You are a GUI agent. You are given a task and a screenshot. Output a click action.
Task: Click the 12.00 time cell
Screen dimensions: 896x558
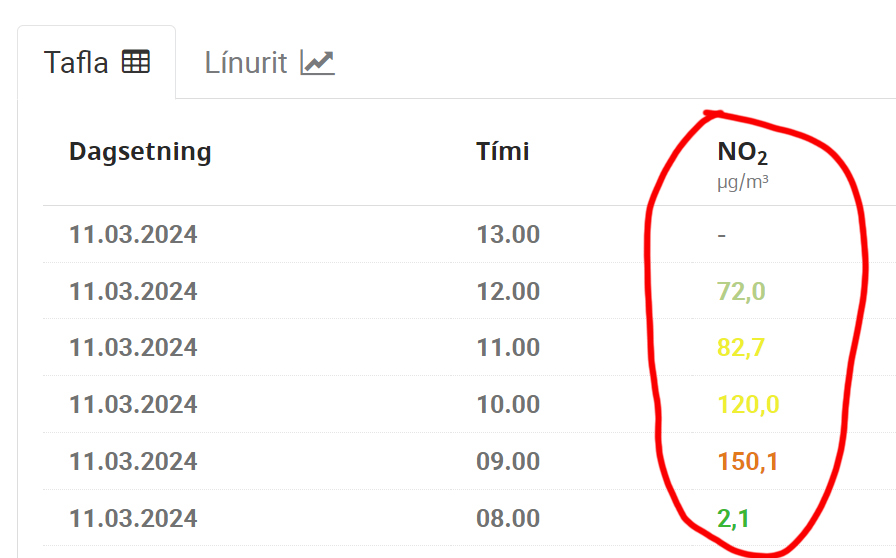pos(508,292)
